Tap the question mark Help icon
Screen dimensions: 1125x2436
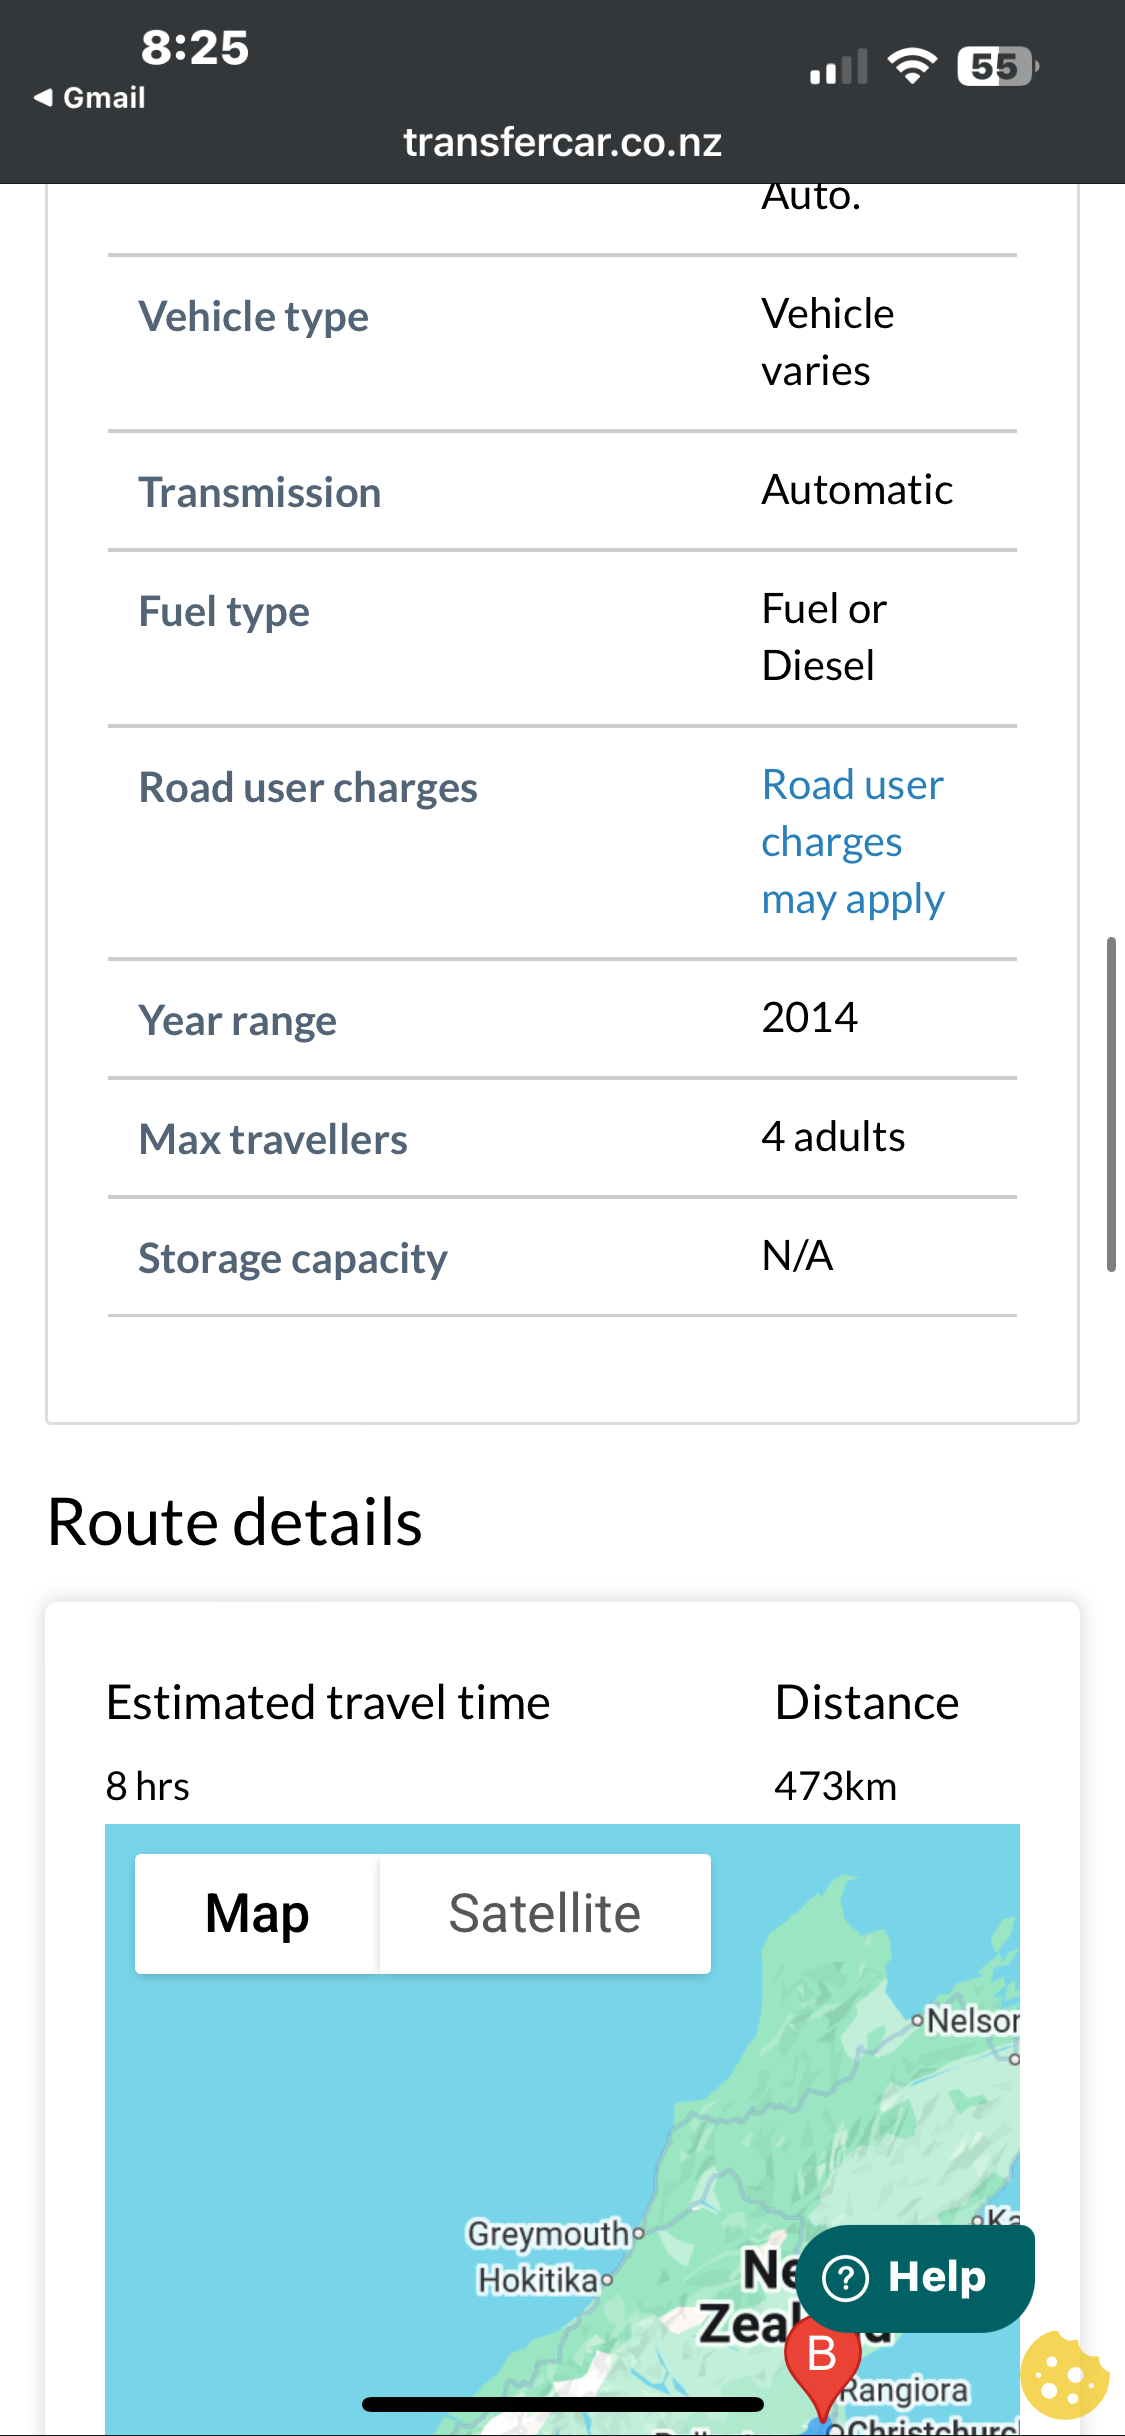pyautogui.click(x=846, y=2278)
